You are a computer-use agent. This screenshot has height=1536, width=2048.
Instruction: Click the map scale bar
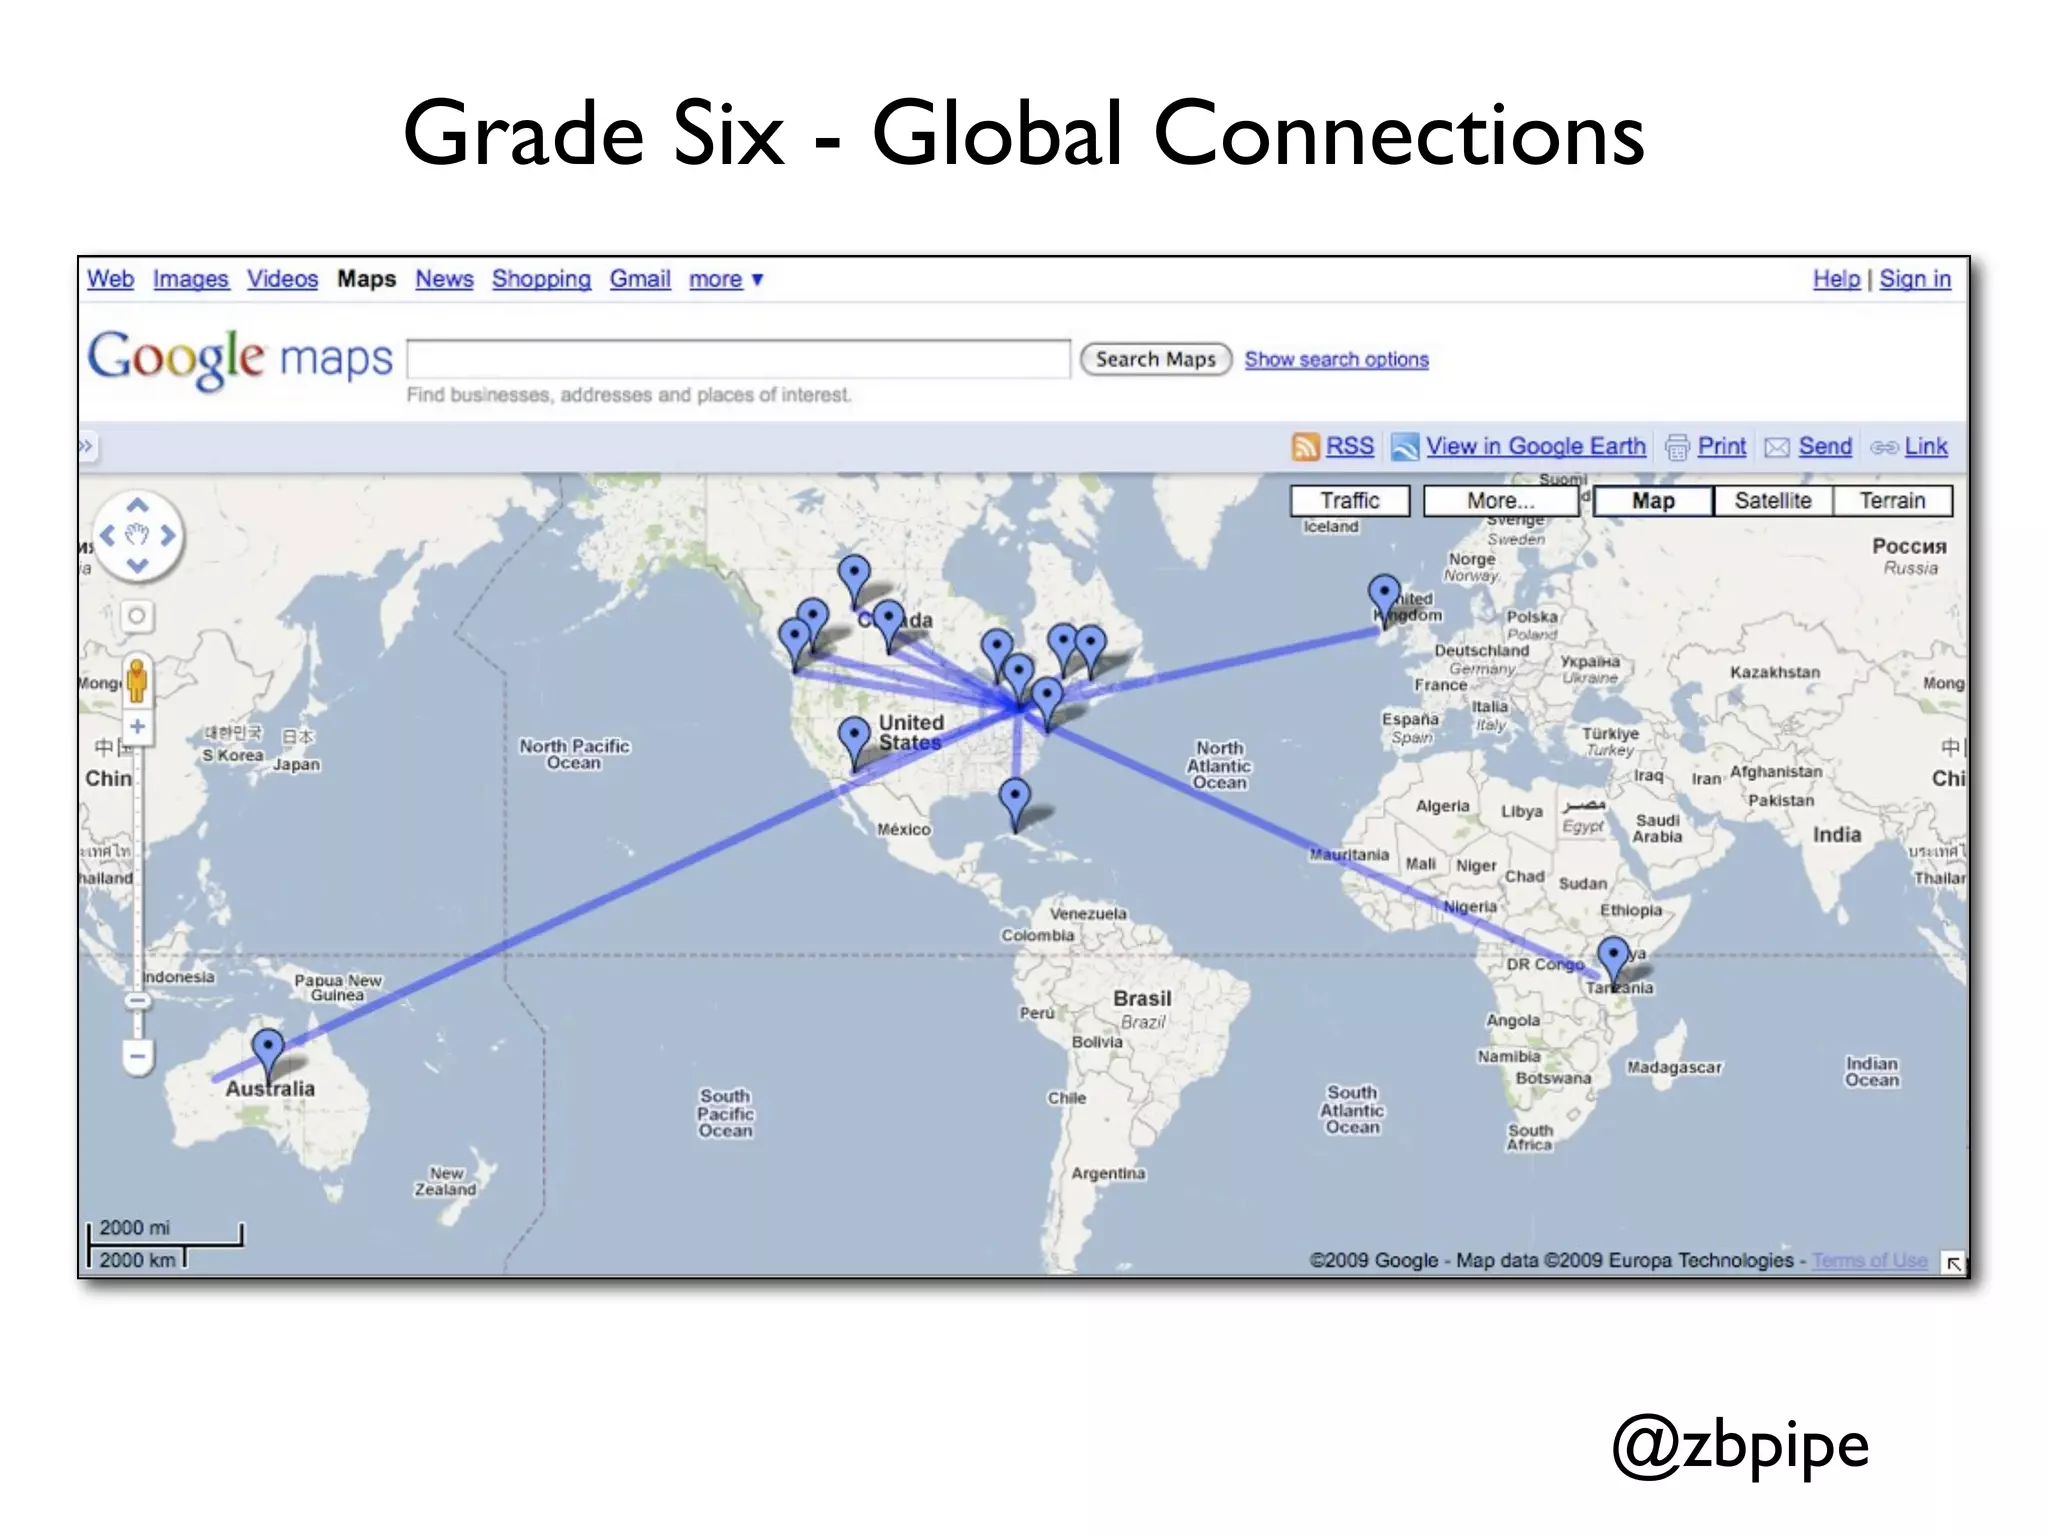point(165,1245)
